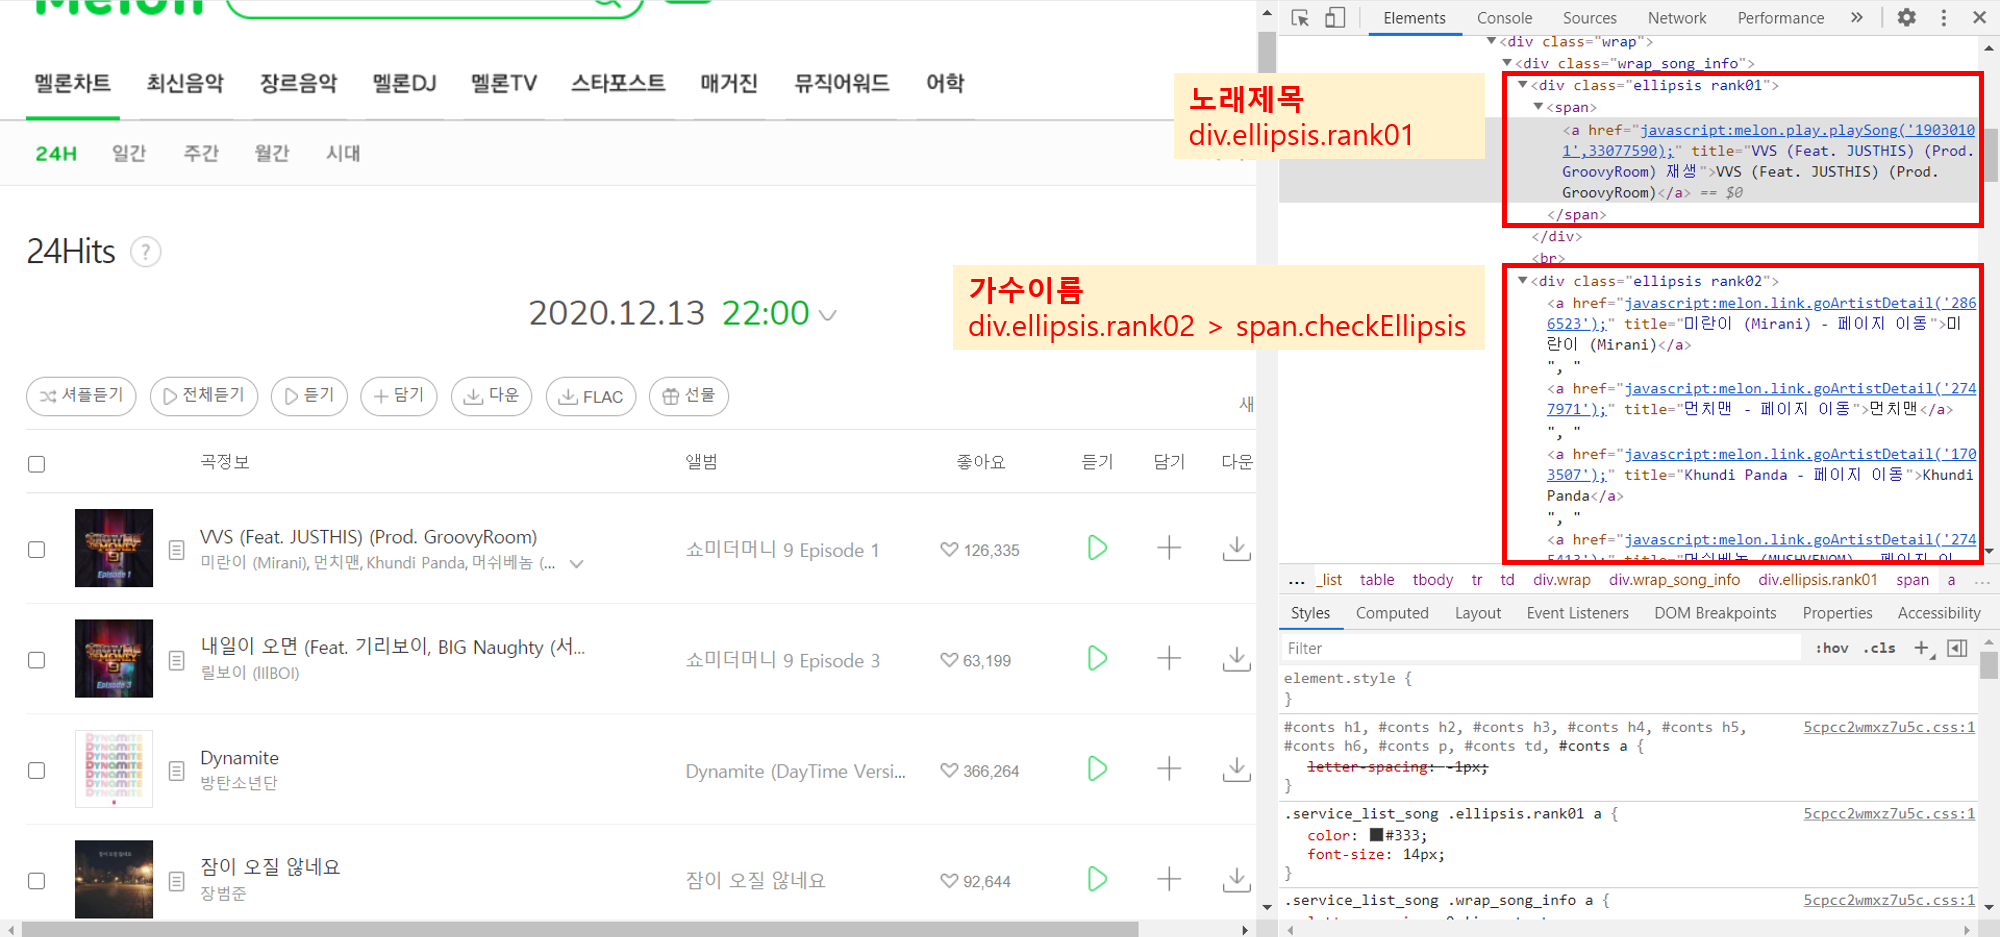This screenshot has width=2000, height=937.
Task: Click 전체듣기 play all button
Action: [x=204, y=396]
